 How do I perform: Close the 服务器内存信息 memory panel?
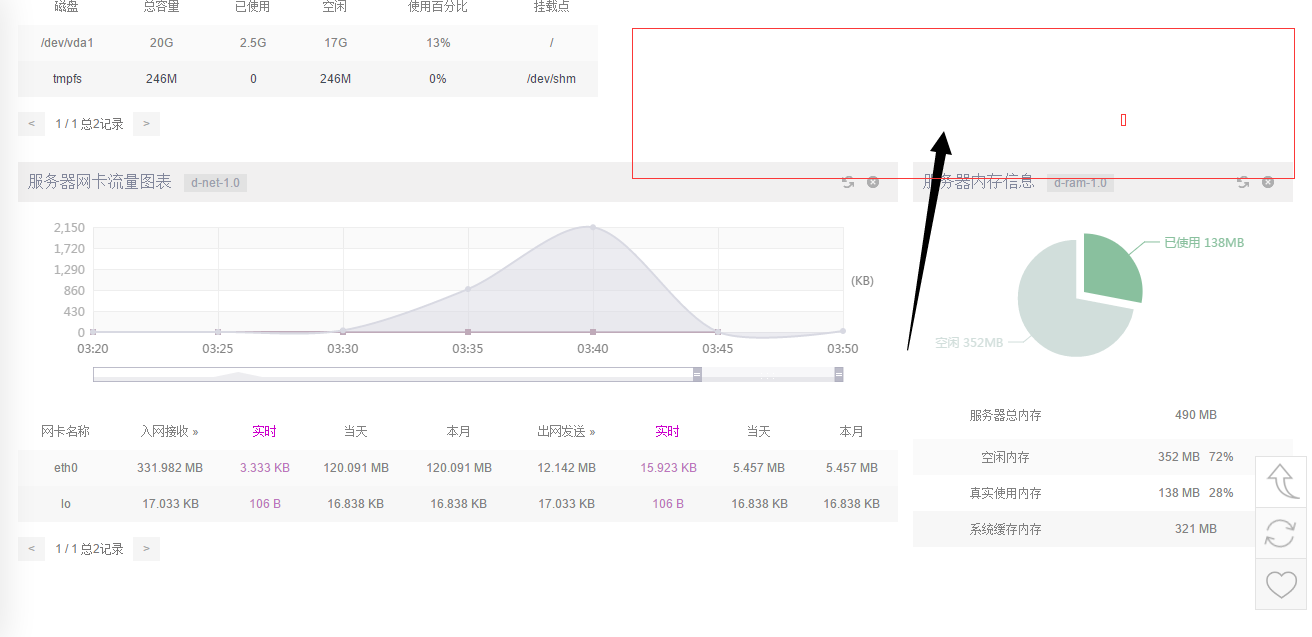pos(1268,182)
